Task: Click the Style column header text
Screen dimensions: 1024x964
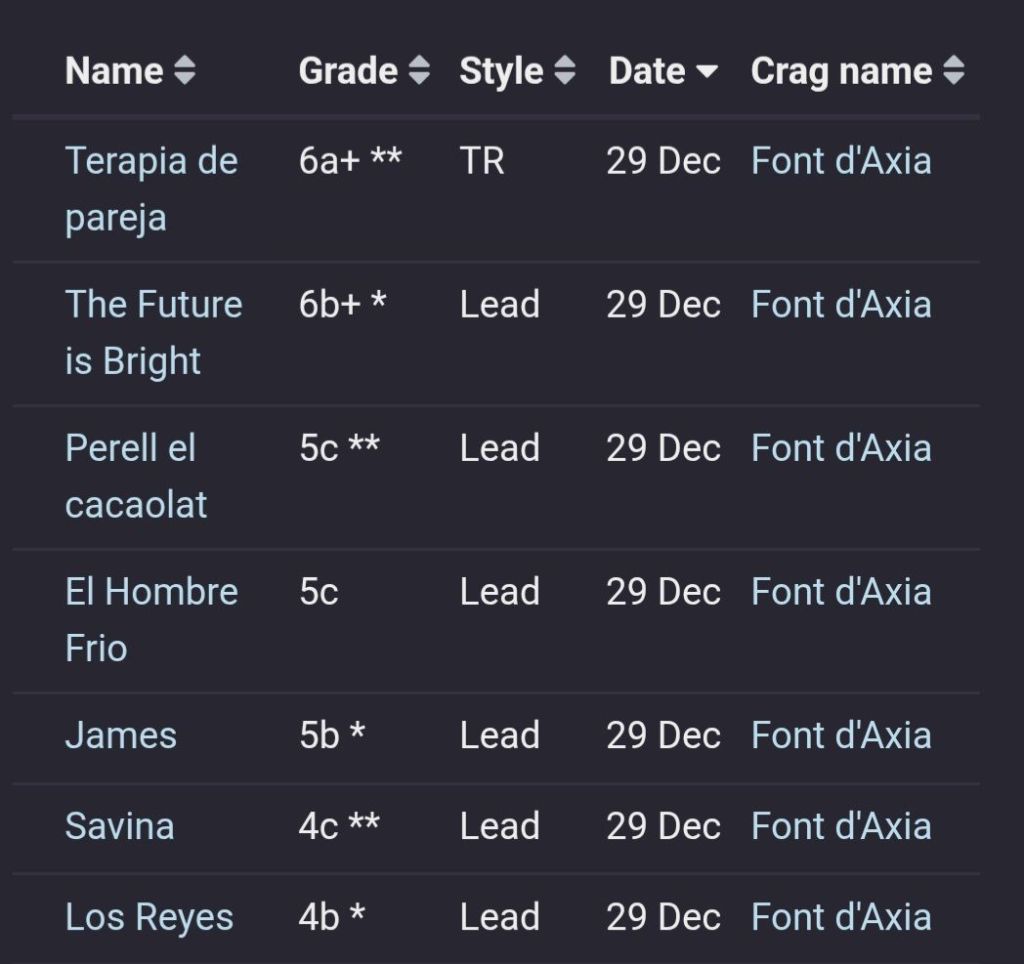Action: click(x=501, y=71)
